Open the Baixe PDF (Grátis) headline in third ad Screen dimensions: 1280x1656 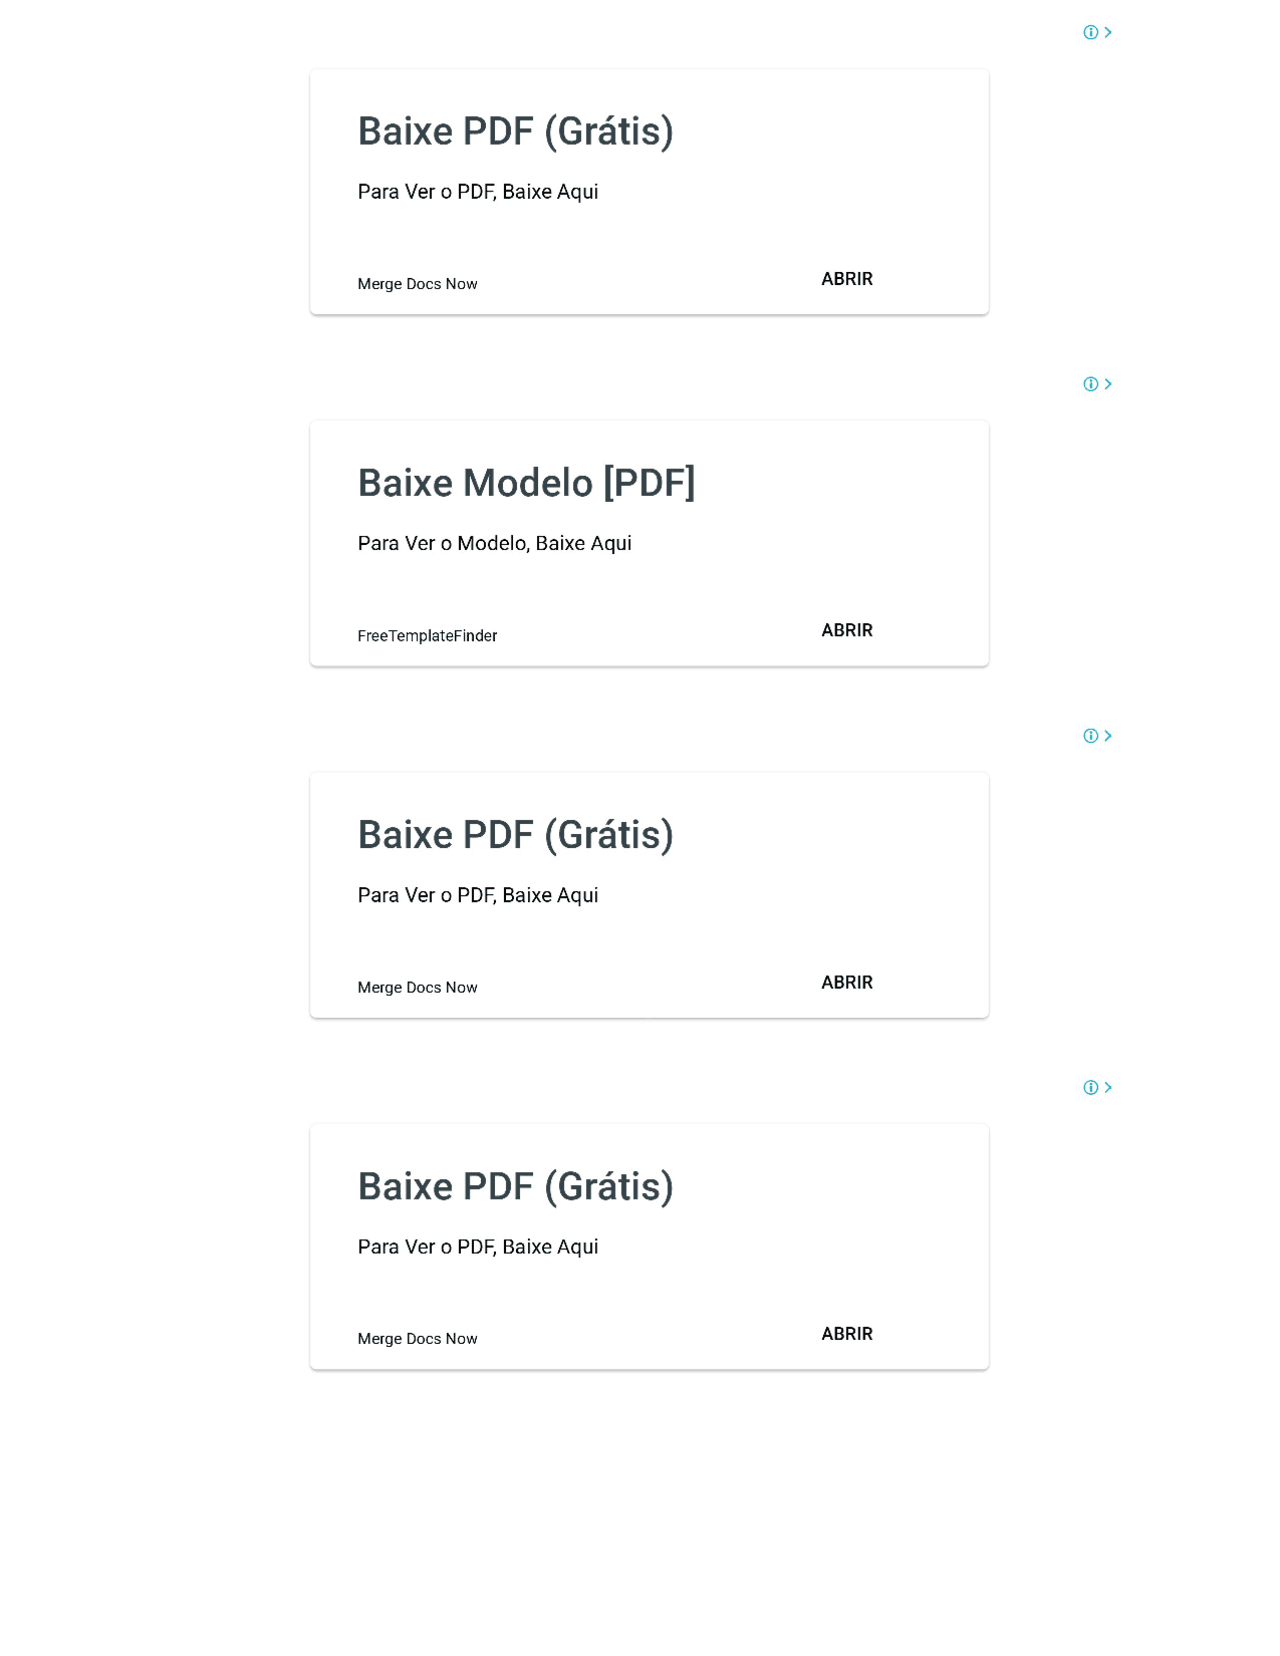[x=515, y=835]
